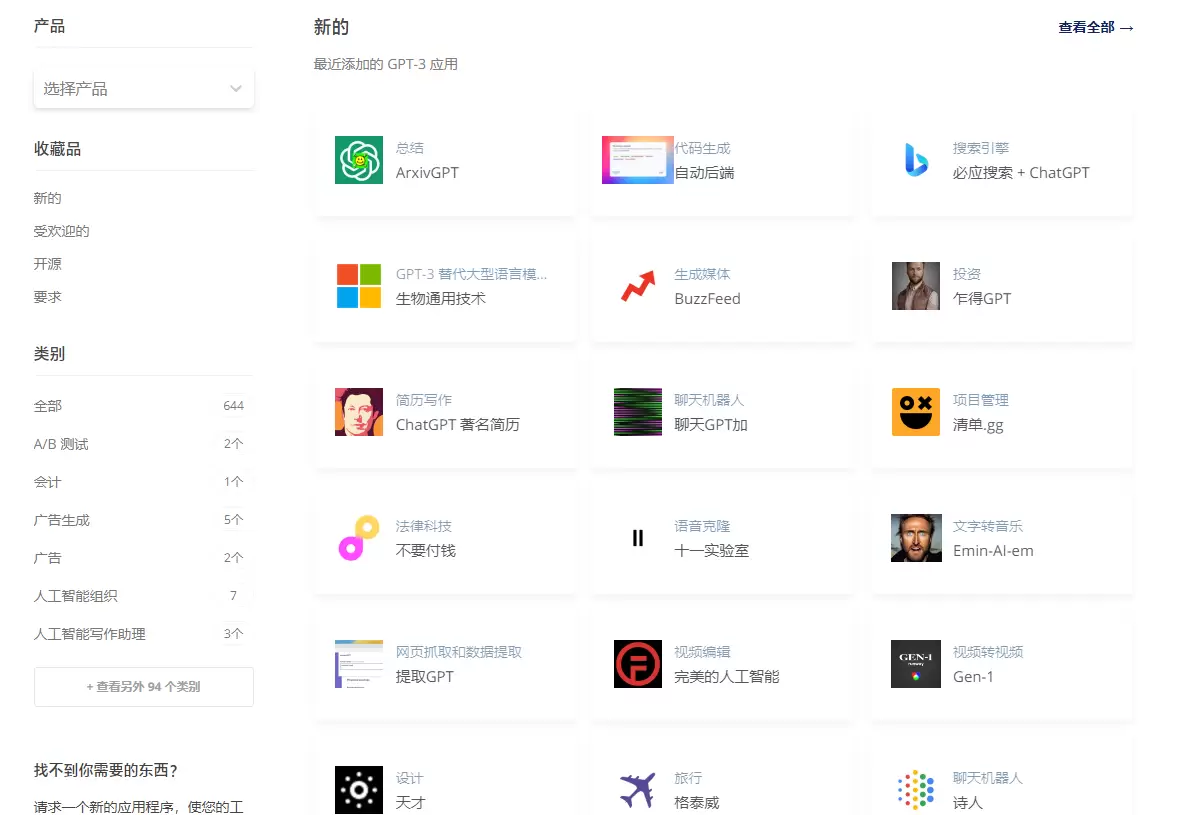Click the 自动后端 gradient thumbnail
This screenshot has width=1181, height=815.
[637, 160]
